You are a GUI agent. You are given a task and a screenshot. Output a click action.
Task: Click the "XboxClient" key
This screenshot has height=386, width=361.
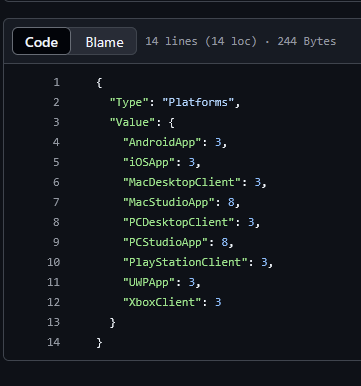coord(162,303)
